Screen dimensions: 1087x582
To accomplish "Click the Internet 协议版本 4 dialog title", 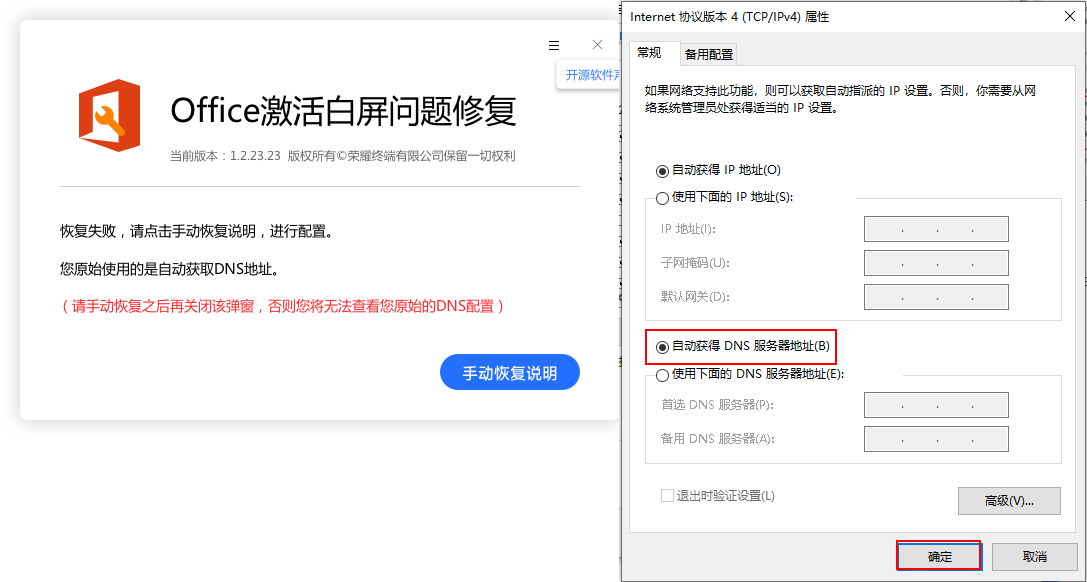I will coord(729,17).
